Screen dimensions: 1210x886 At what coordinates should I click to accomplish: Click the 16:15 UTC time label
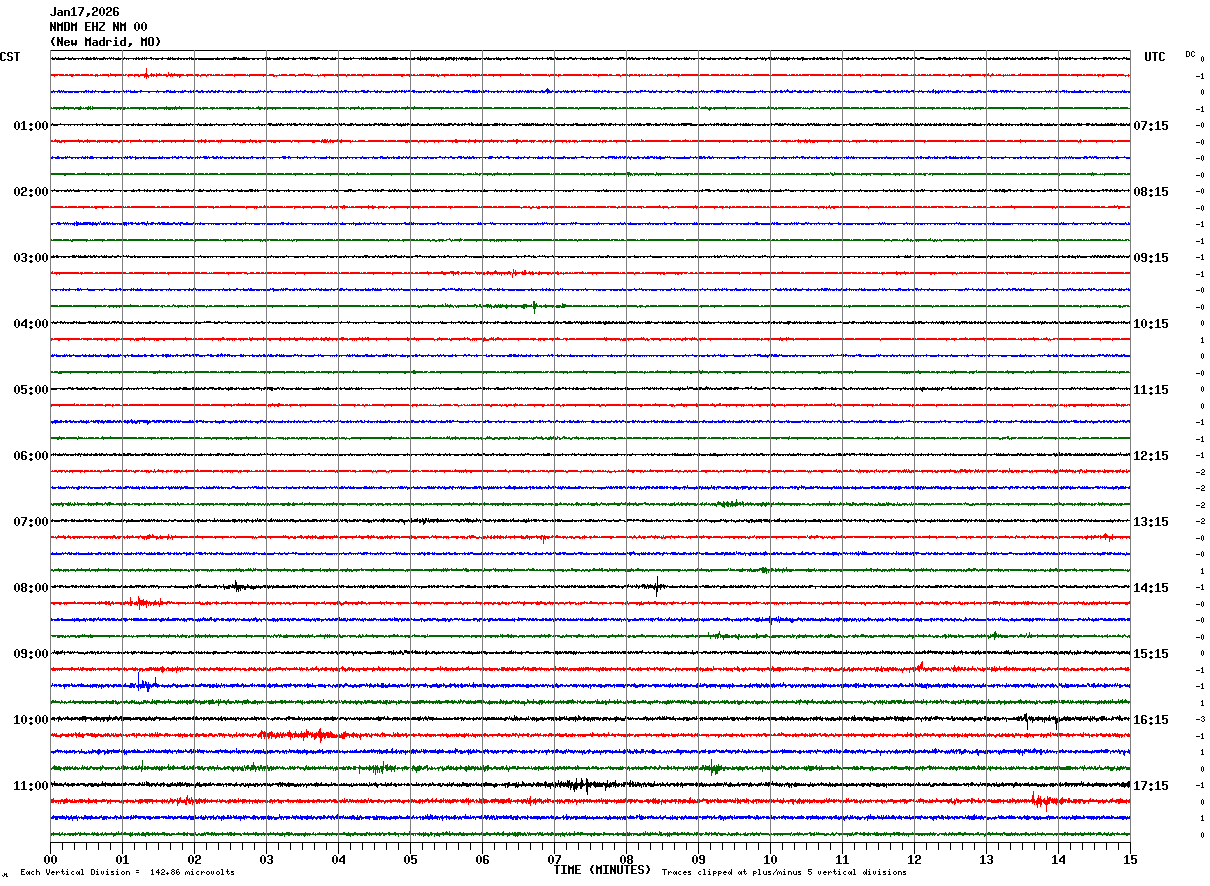pos(1151,719)
